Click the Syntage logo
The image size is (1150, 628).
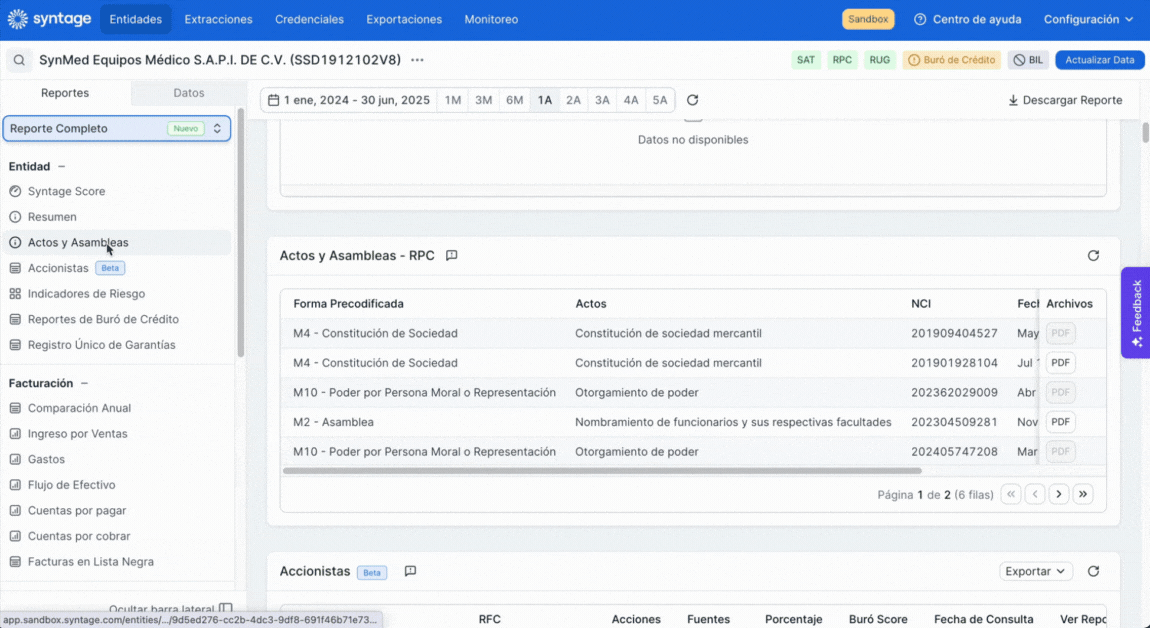[x=49, y=19]
